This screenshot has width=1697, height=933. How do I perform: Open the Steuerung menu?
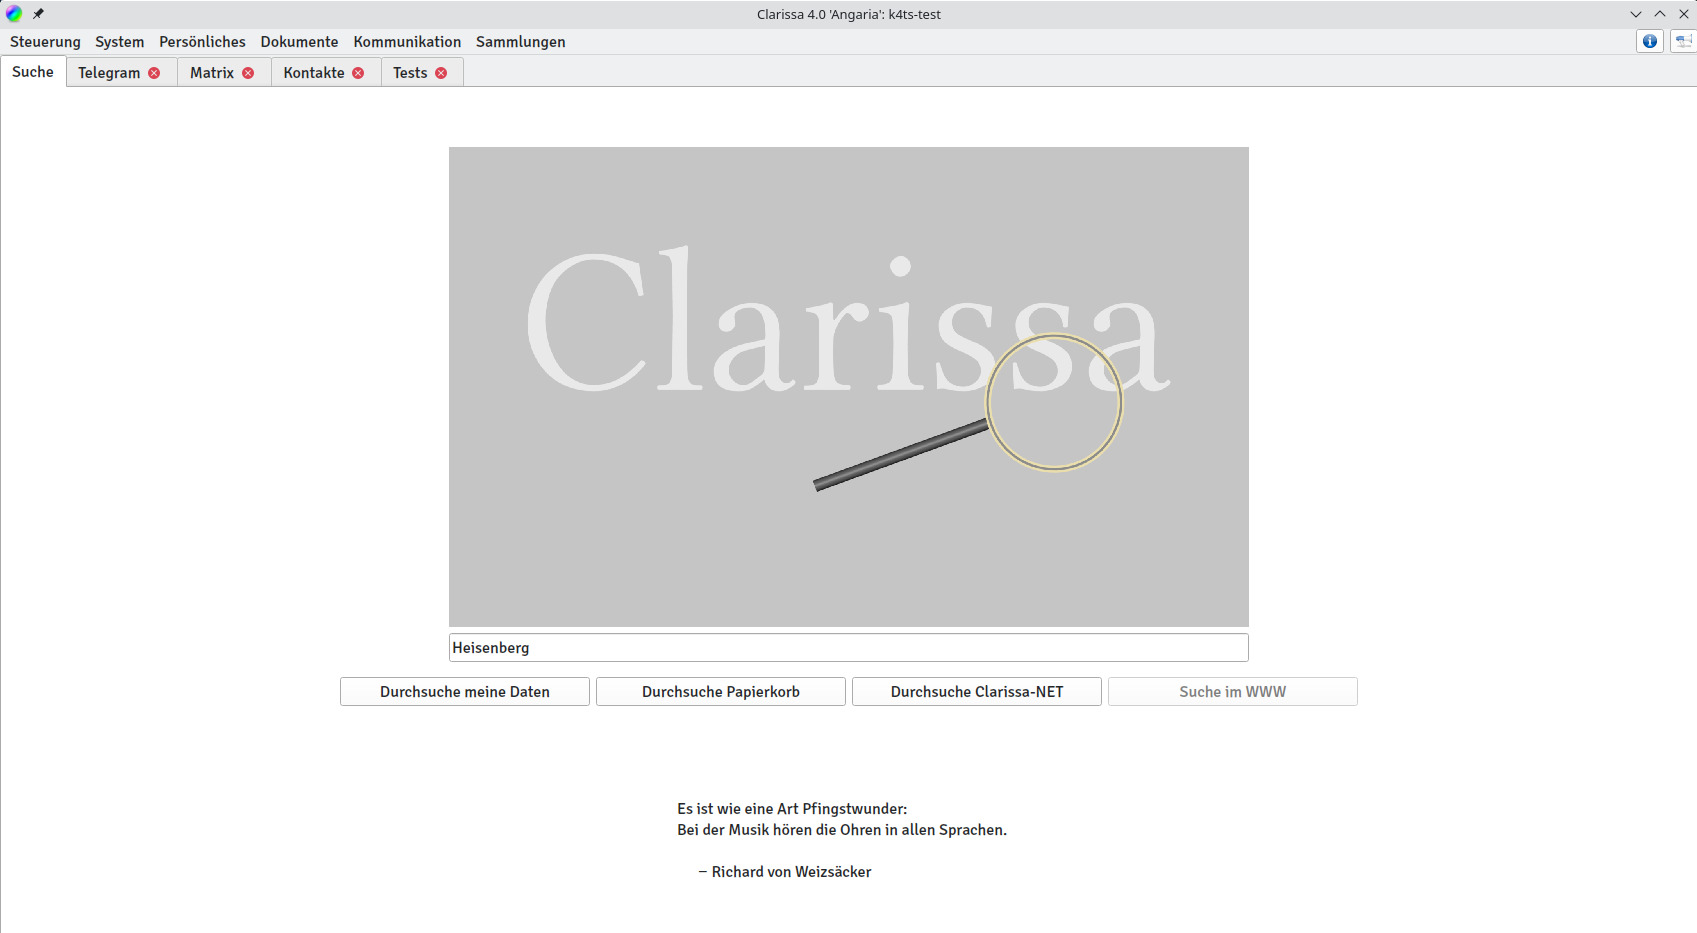45,42
